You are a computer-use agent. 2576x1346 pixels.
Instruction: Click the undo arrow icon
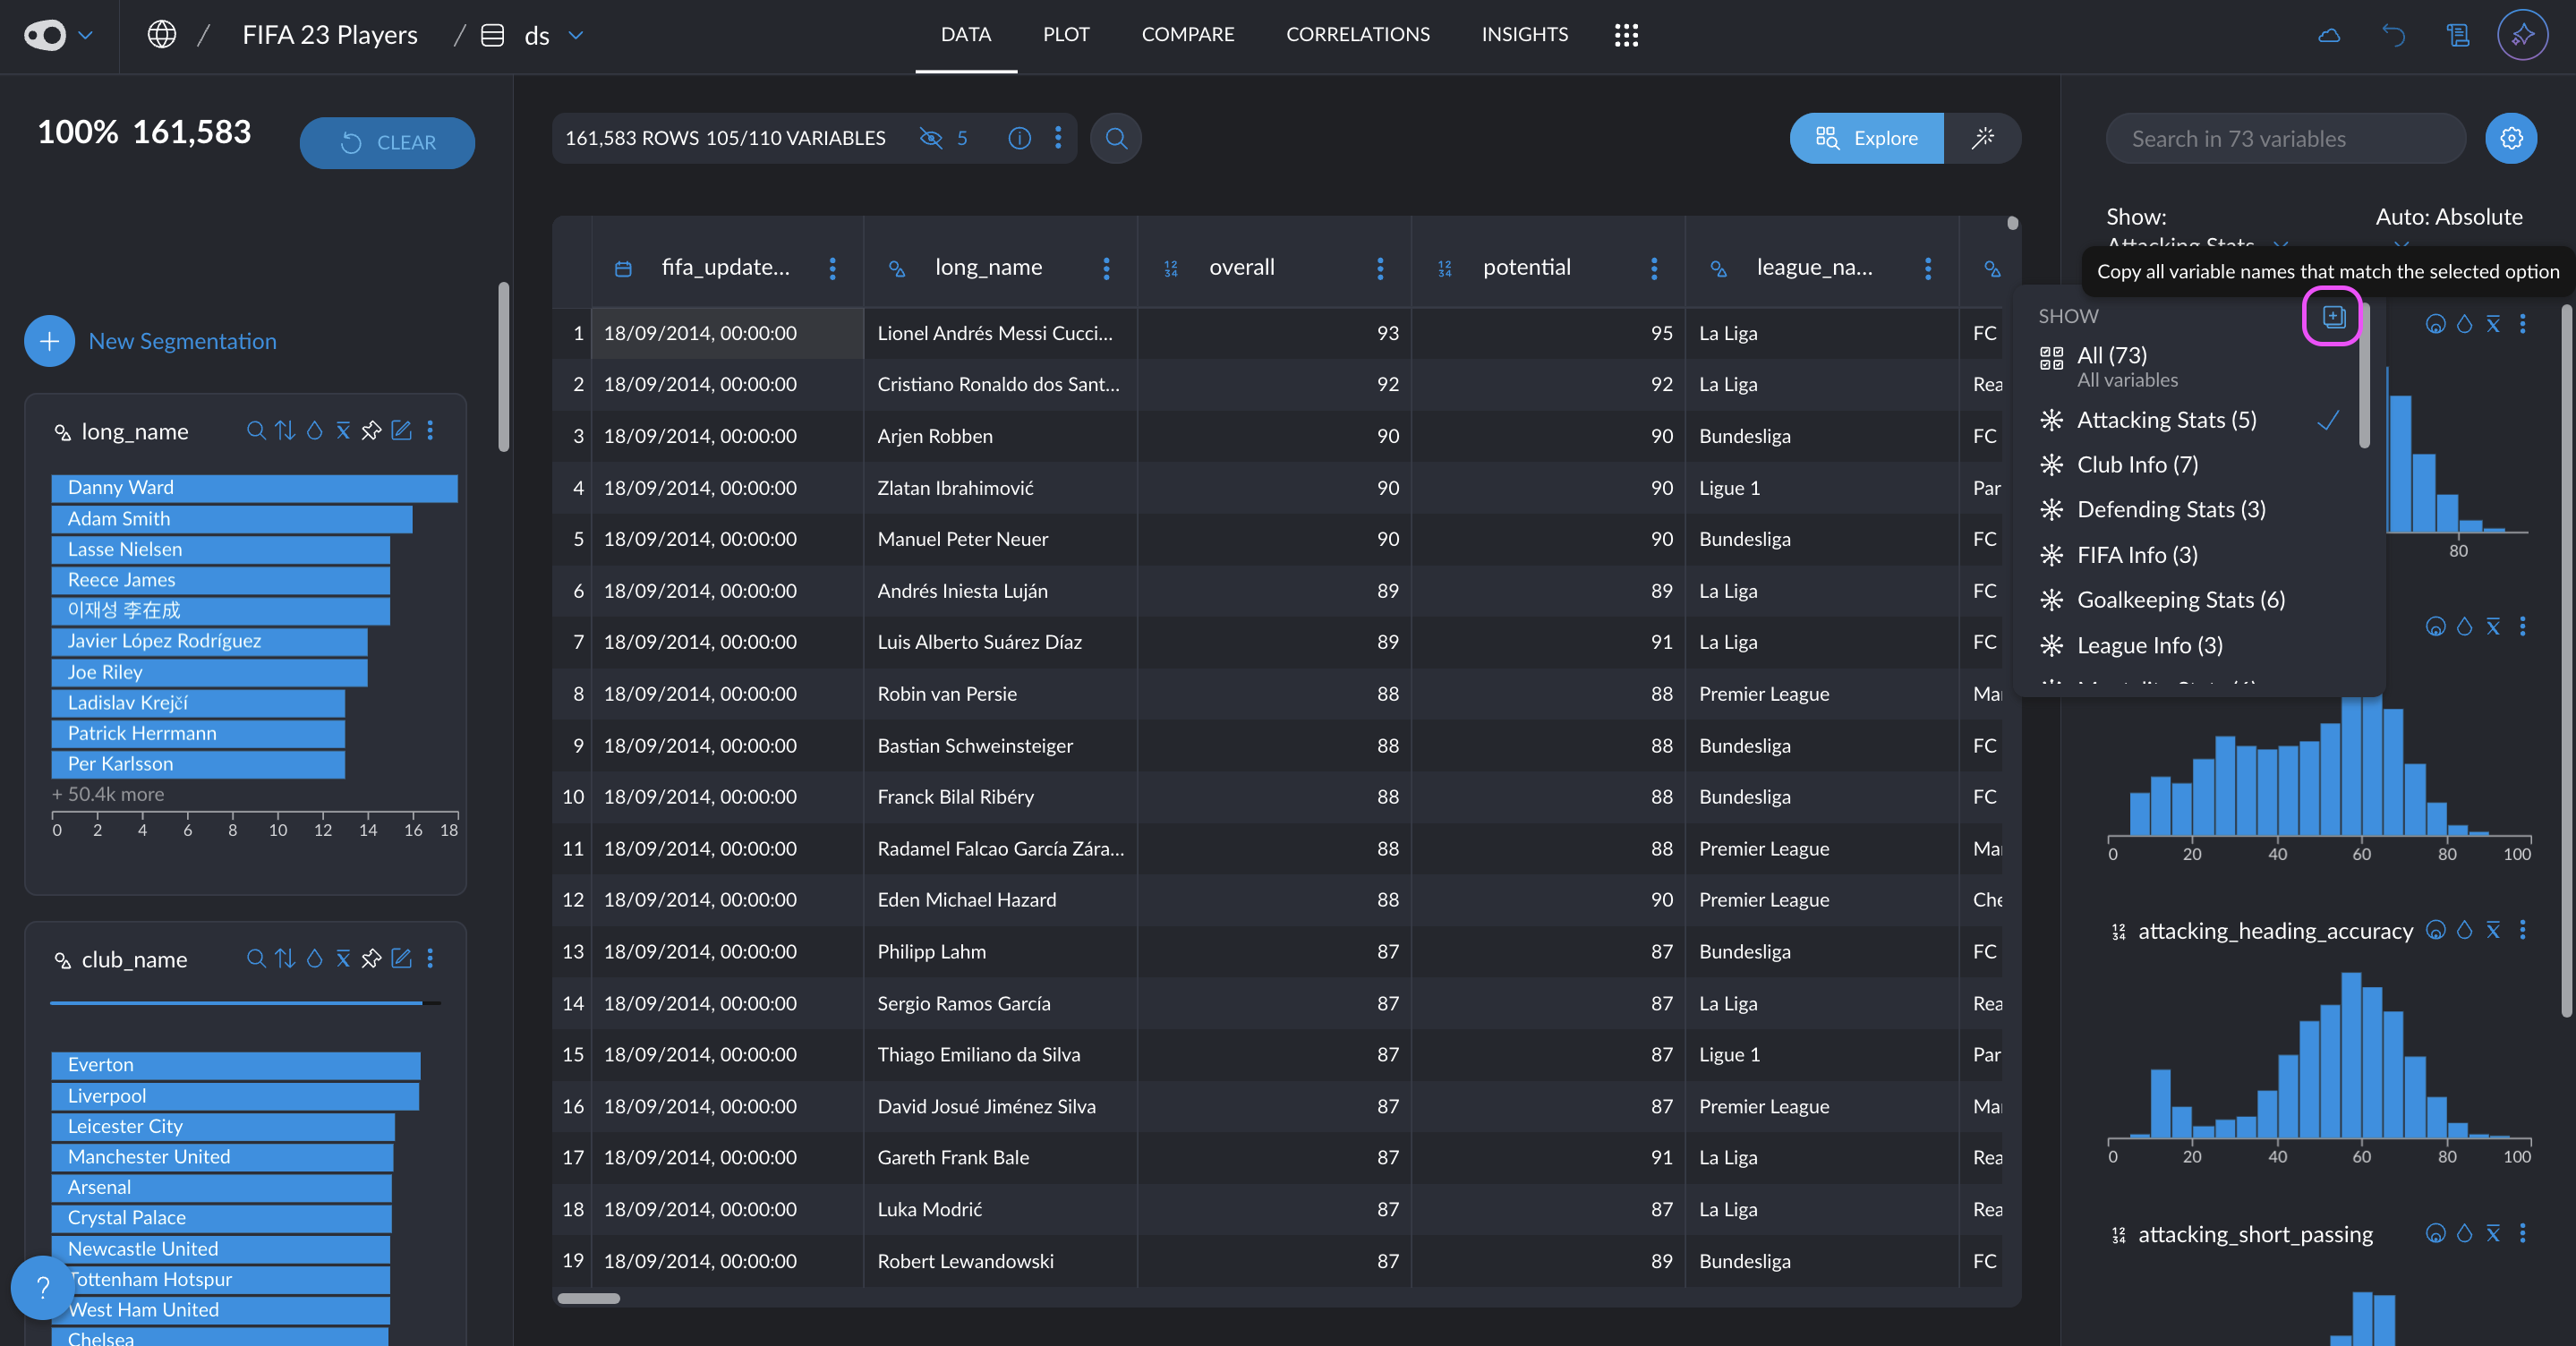pyautogui.click(x=2393, y=35)
